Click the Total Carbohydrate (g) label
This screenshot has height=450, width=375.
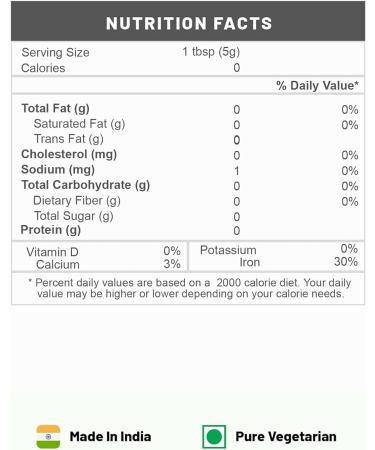[x=86, y=185]
